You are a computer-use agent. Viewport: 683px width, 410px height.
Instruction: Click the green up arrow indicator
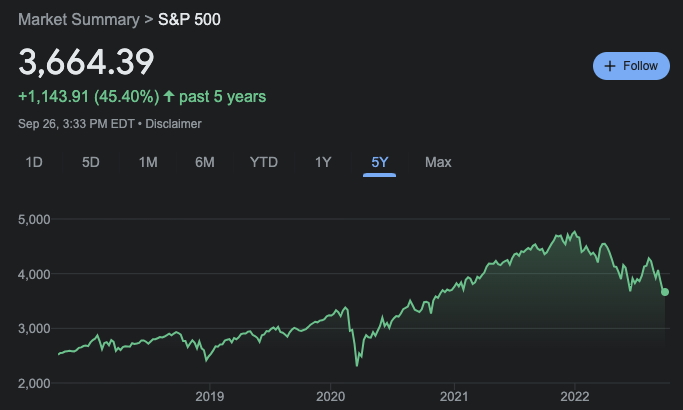(x=169, y=97)
